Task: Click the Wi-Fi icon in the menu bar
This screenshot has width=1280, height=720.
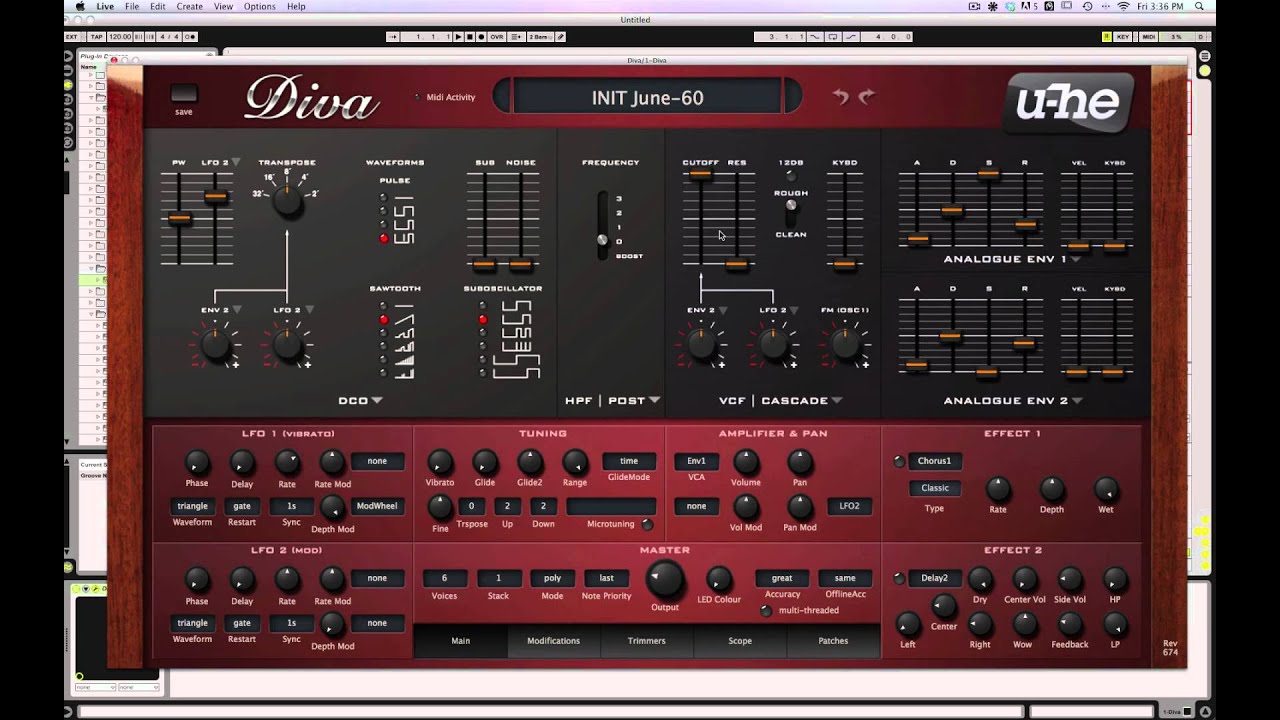Action: [1123, 6]
